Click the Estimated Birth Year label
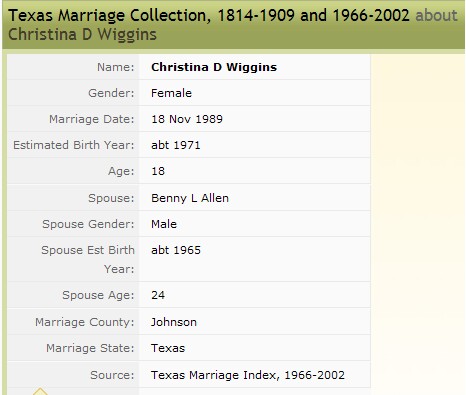The height and width of the screenshot is (395, 466). pos(74,145)
